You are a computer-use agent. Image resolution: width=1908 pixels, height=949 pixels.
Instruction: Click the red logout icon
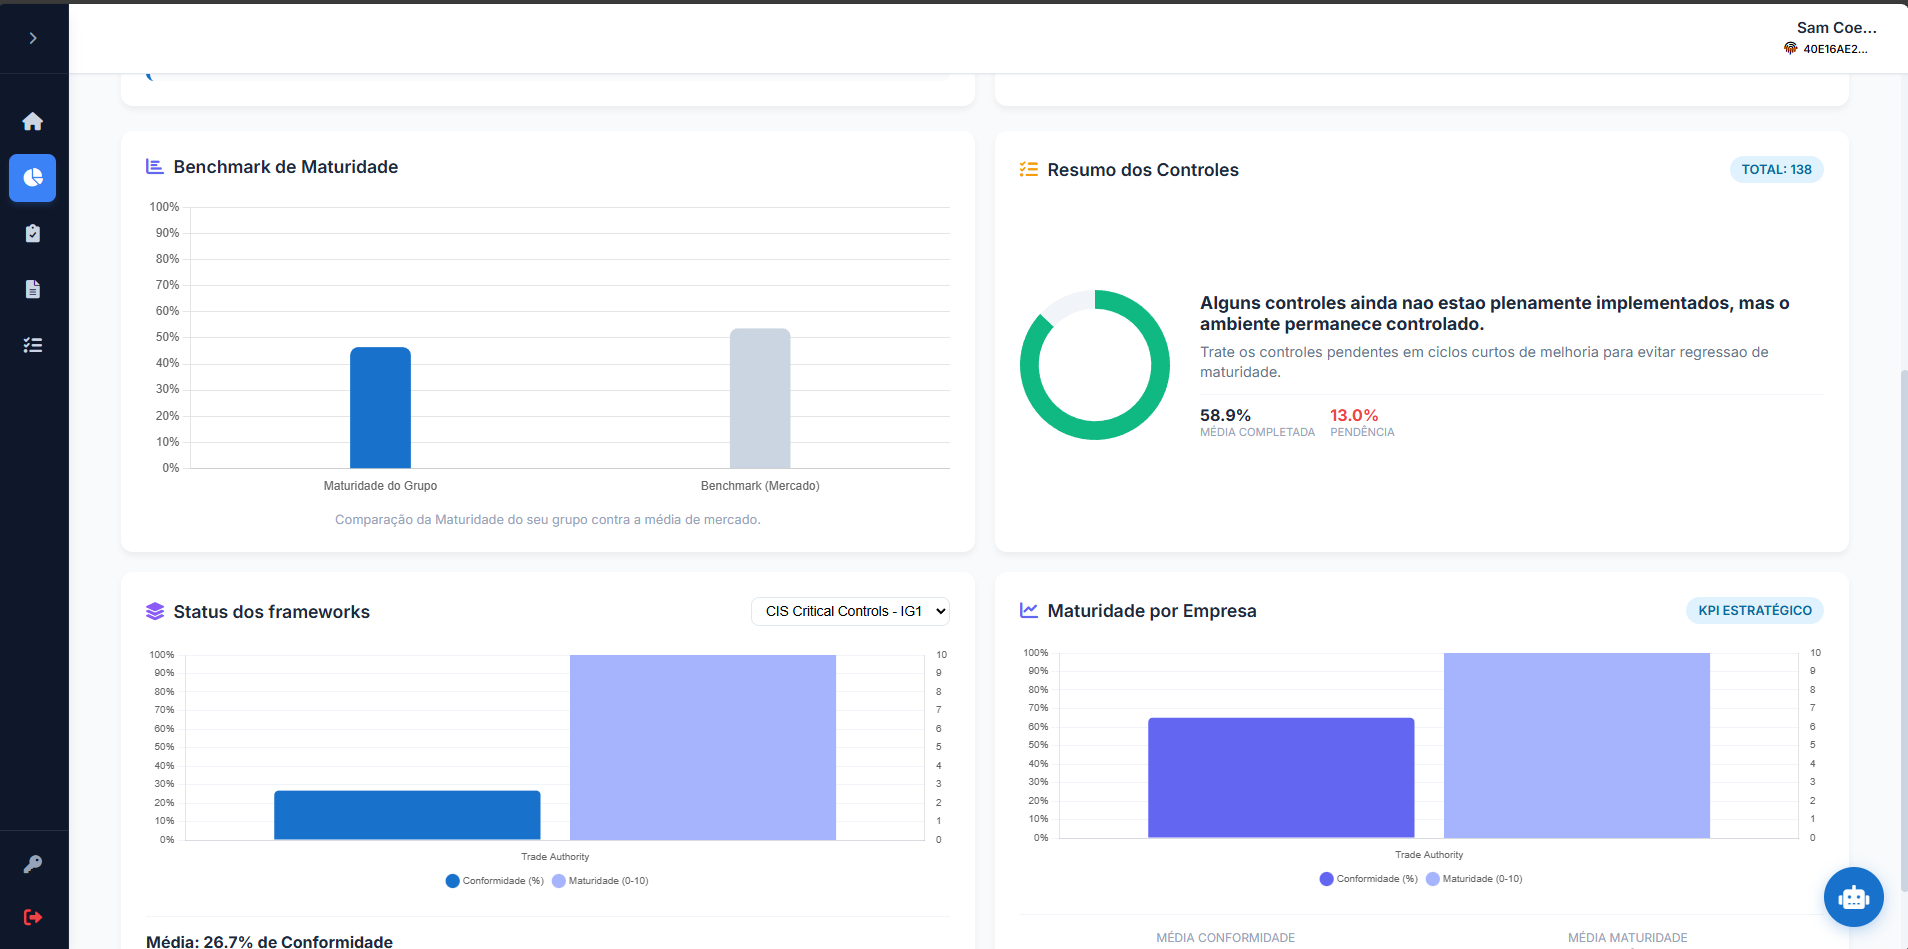point(33,917)
